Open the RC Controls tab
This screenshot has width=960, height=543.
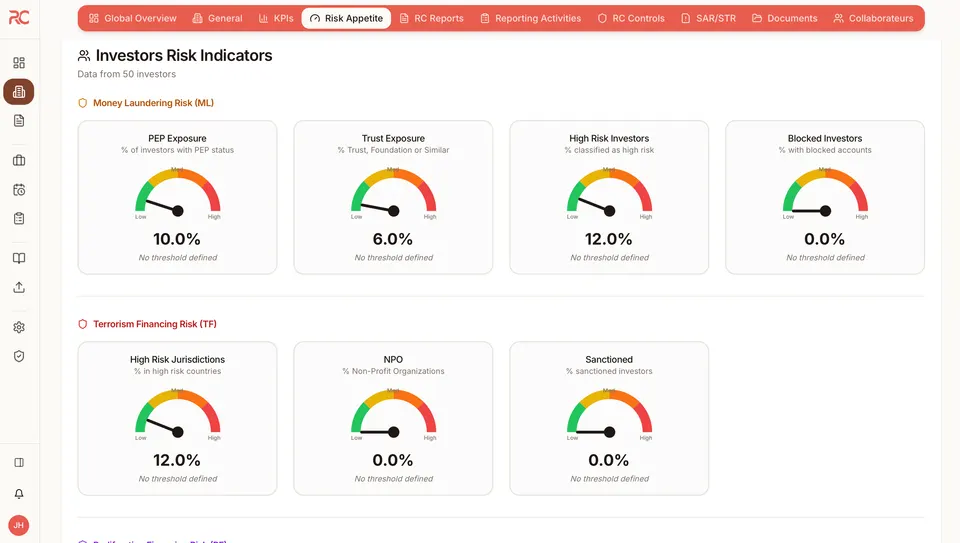click(x=631, y=18)
